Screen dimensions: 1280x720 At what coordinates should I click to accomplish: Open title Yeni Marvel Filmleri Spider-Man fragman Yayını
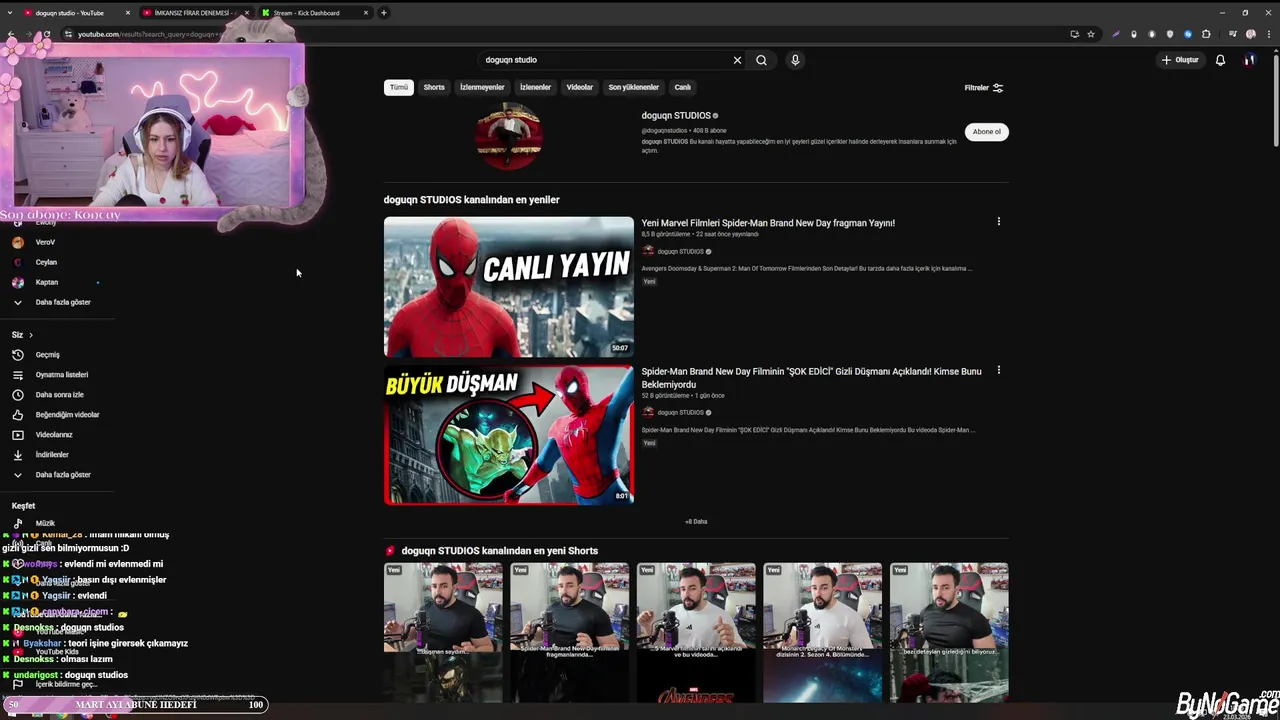pos(768,223)
